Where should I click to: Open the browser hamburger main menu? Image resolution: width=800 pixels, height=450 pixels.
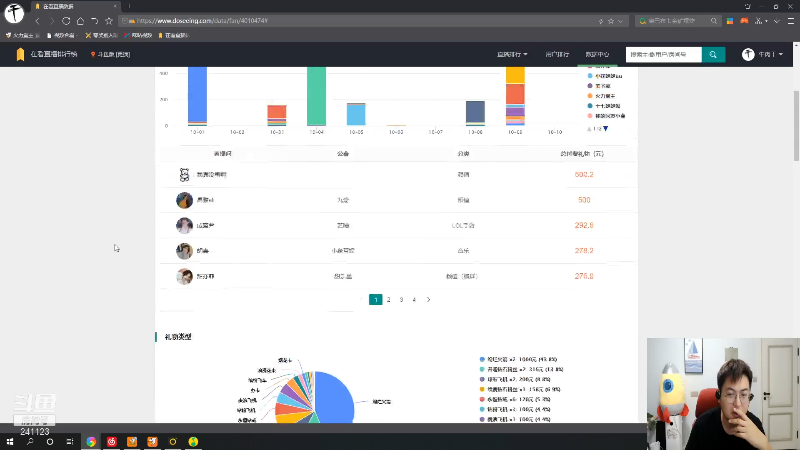(x=791, y=21)
